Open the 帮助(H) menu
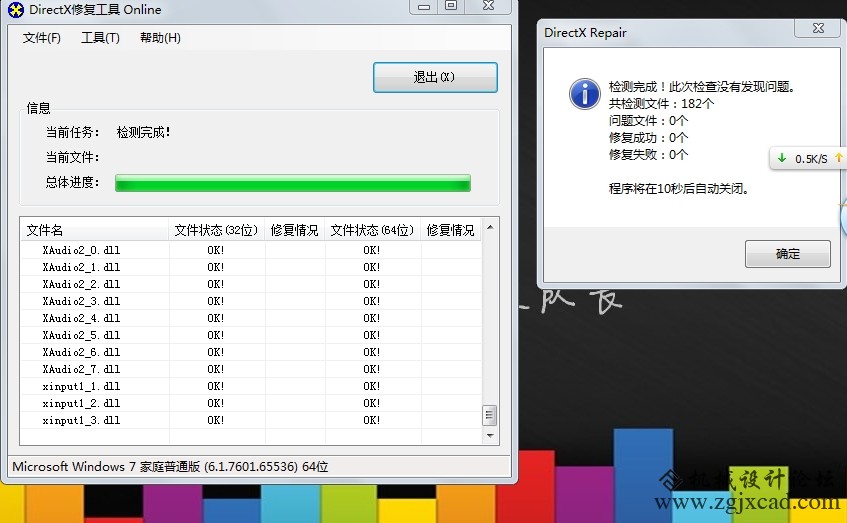The image size is (847, 523). (x=160, y=38)
